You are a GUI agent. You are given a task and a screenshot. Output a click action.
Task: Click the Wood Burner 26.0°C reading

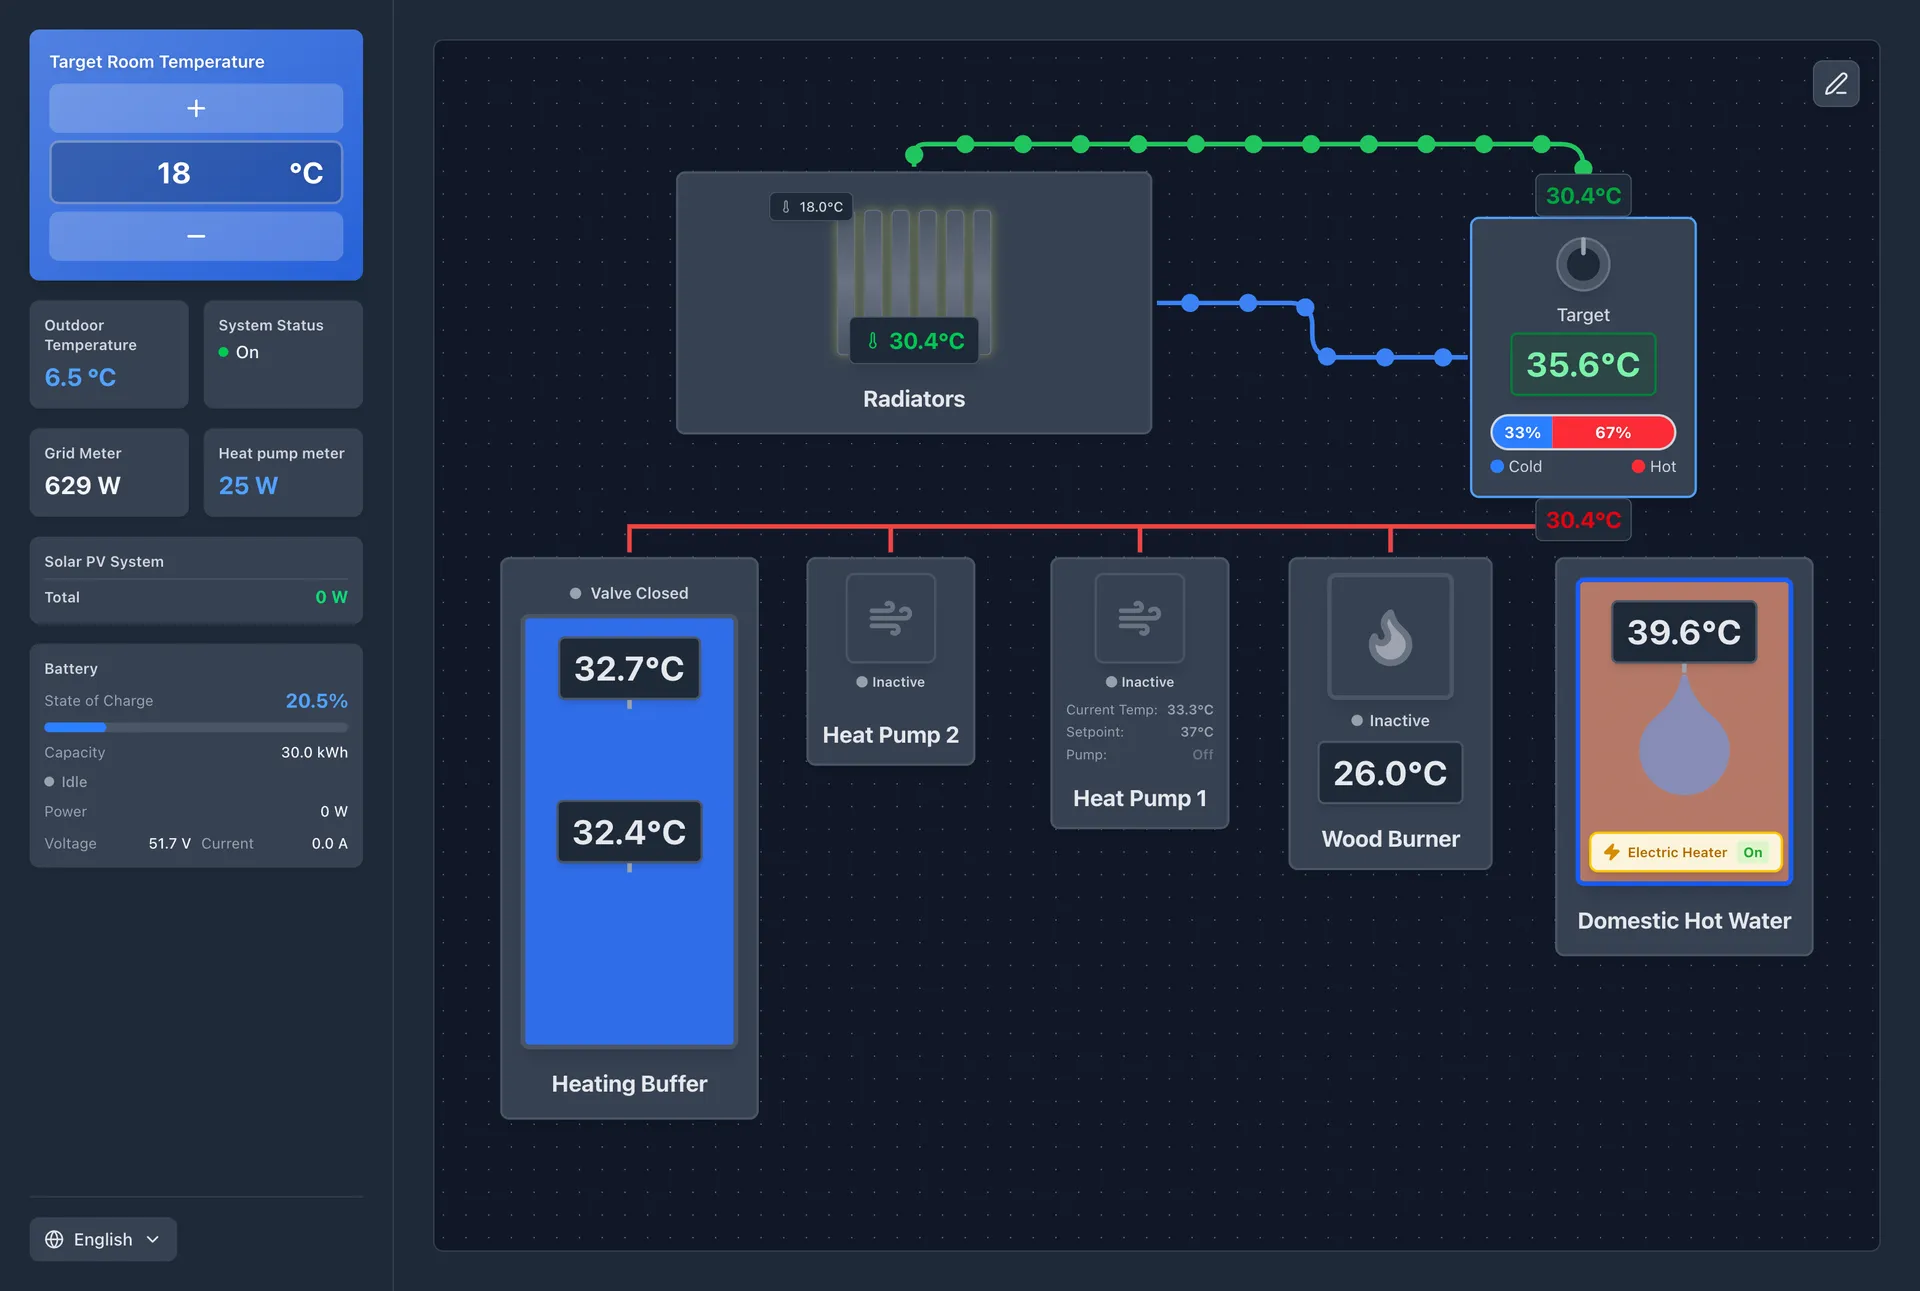tap(1390, 773)
